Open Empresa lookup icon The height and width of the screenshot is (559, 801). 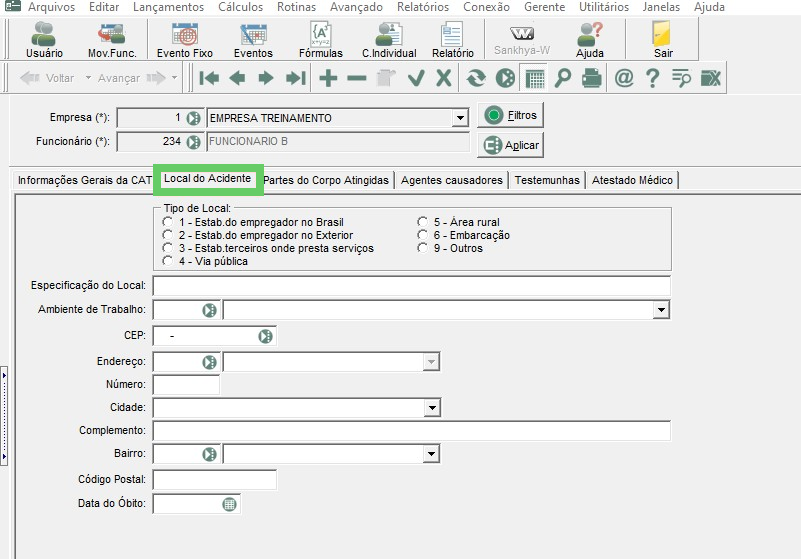(193, 118)
